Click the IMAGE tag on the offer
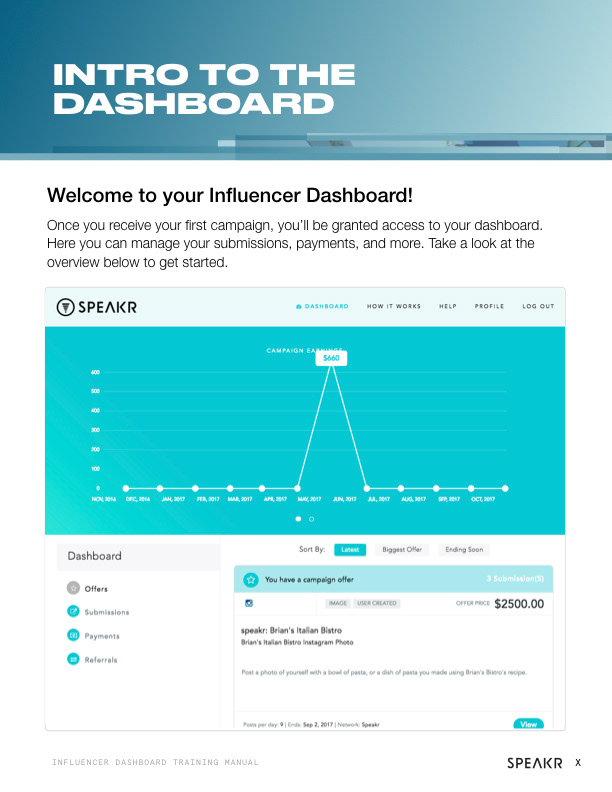Screen dimensions: 612x792 click(x=338, y=603)
